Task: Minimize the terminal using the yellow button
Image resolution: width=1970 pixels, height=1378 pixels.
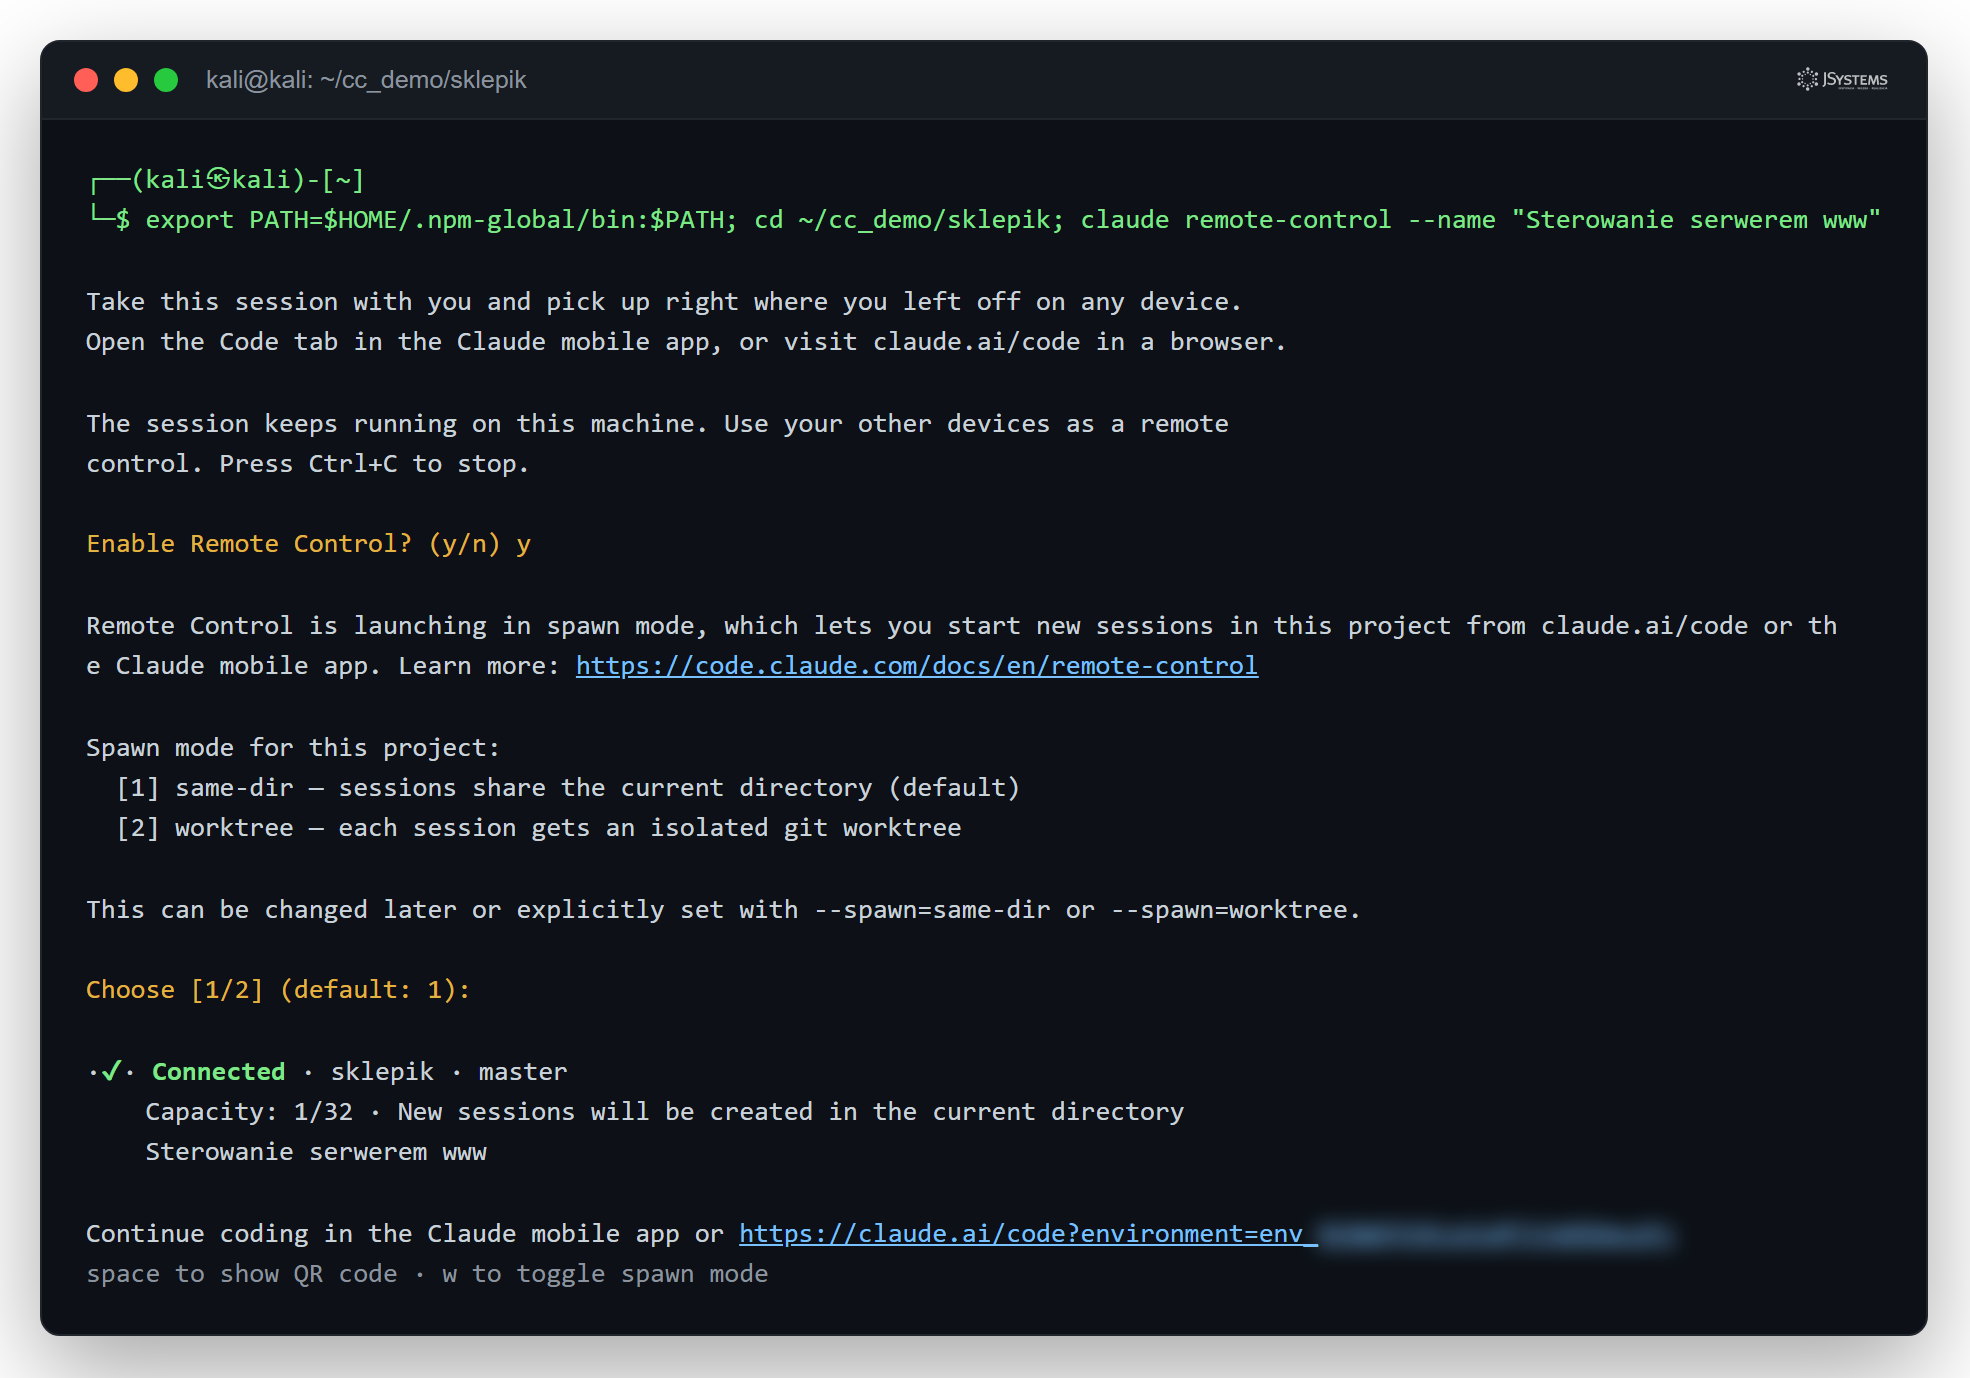Action: tap(126, 80)
